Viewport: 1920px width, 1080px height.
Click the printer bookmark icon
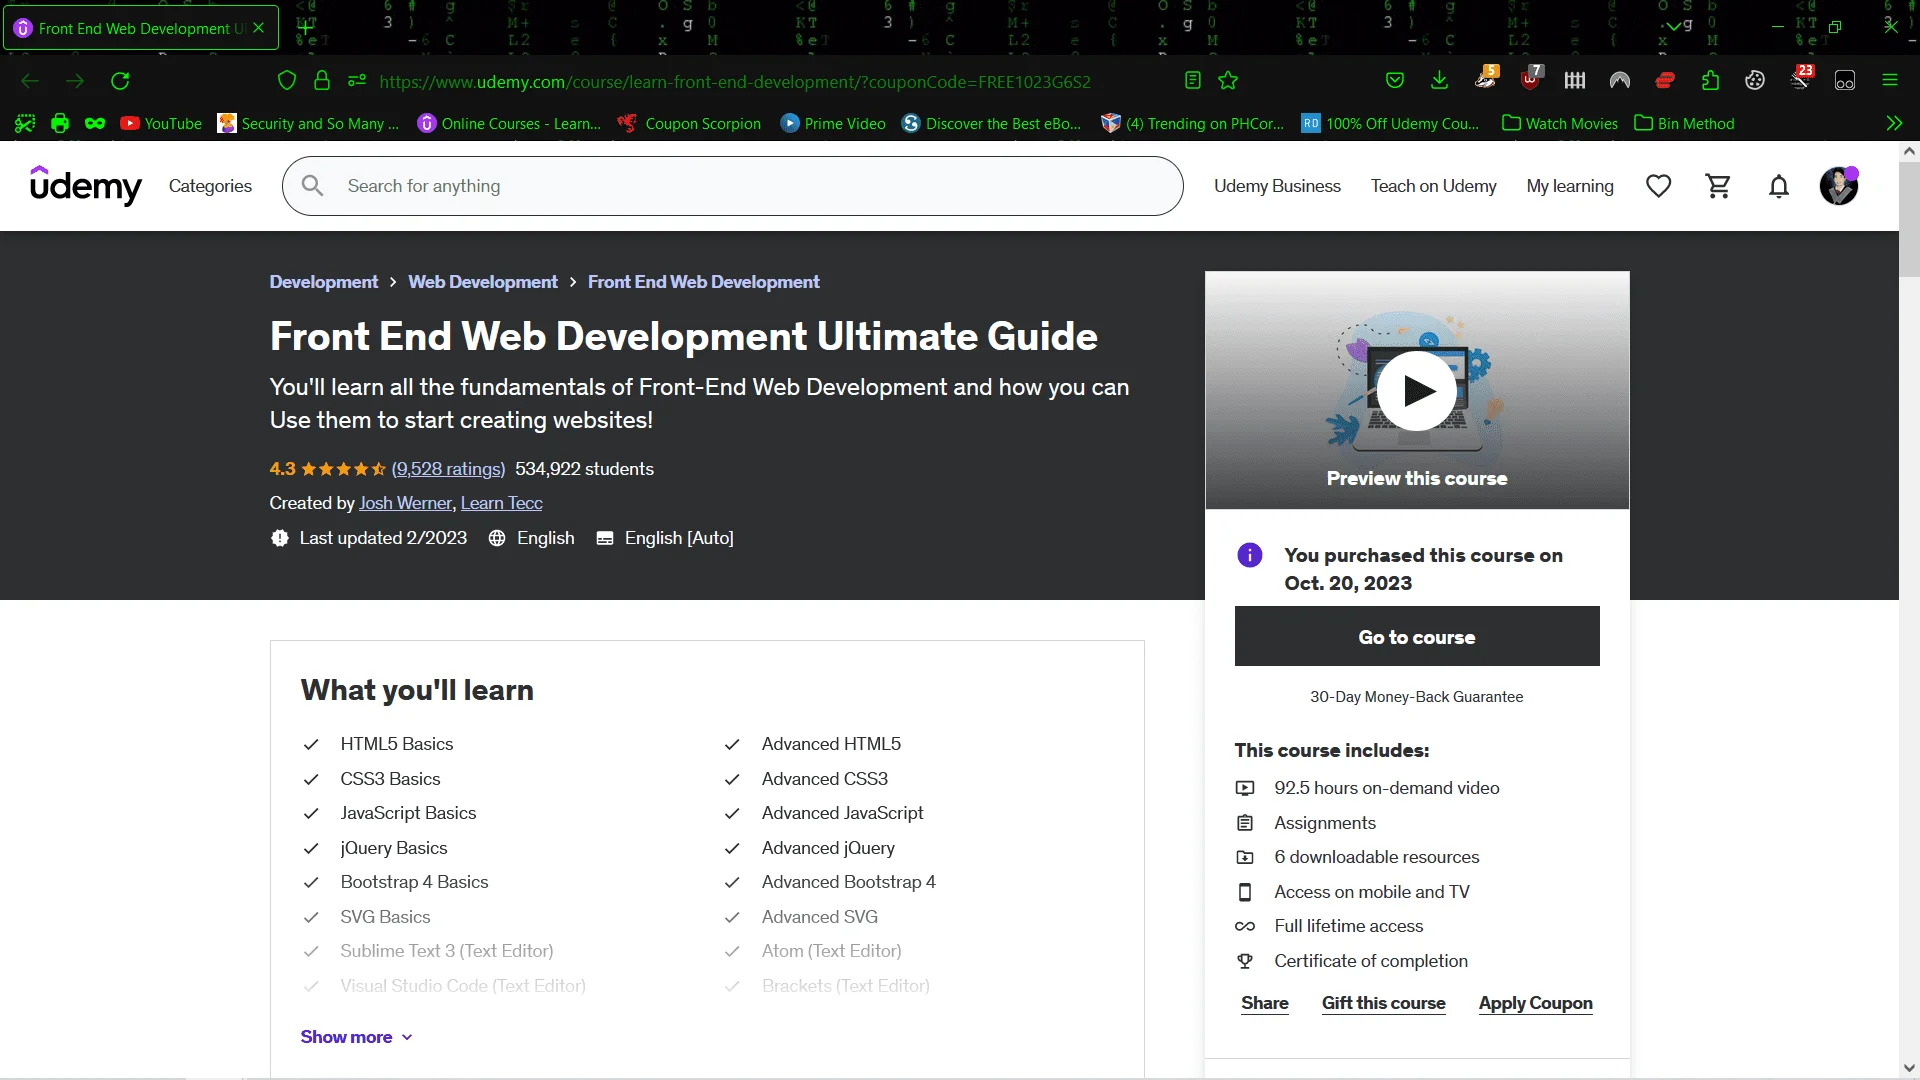tap(60, 123)
